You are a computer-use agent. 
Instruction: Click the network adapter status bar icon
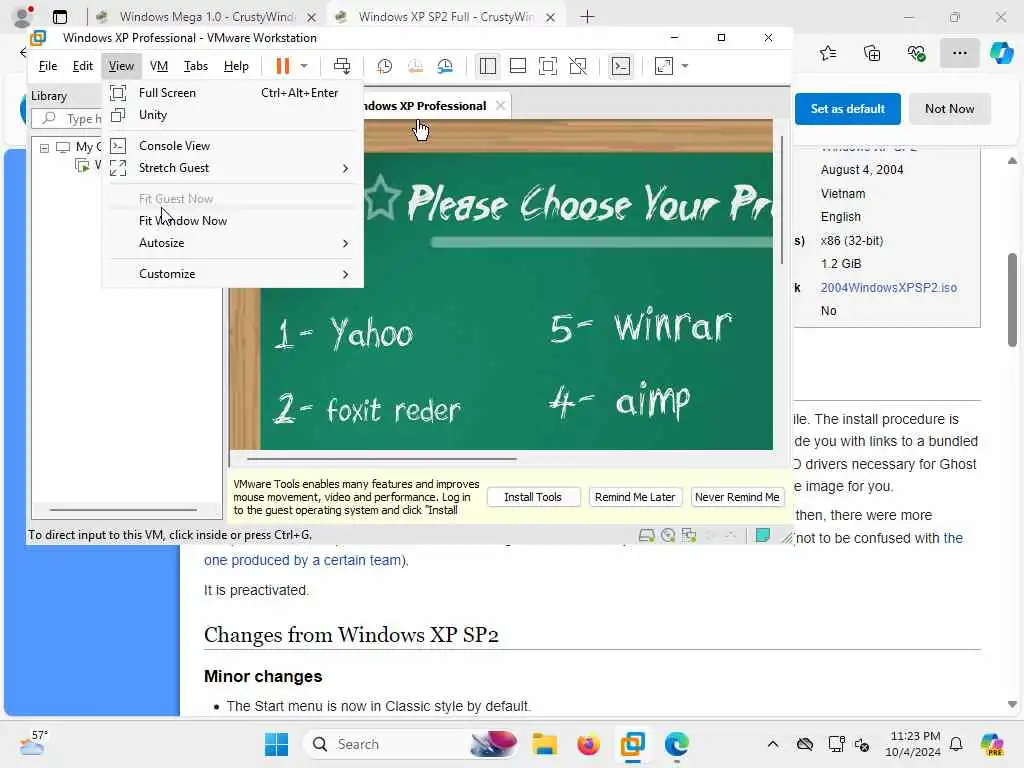tap(688, 536)
